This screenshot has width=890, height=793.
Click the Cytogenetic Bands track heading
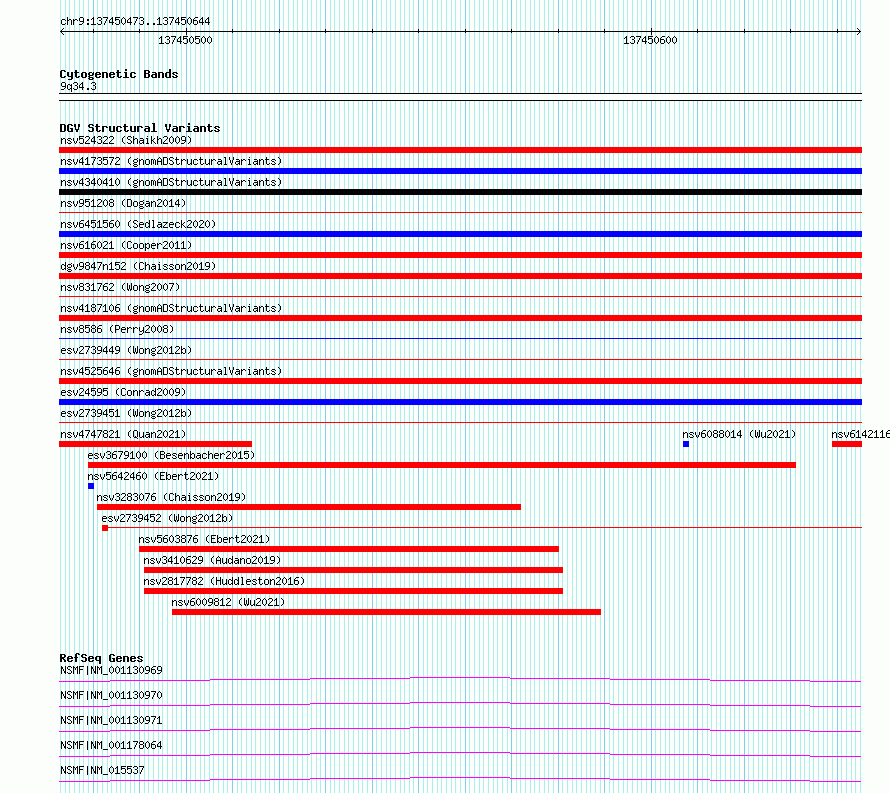pos(119,74)
